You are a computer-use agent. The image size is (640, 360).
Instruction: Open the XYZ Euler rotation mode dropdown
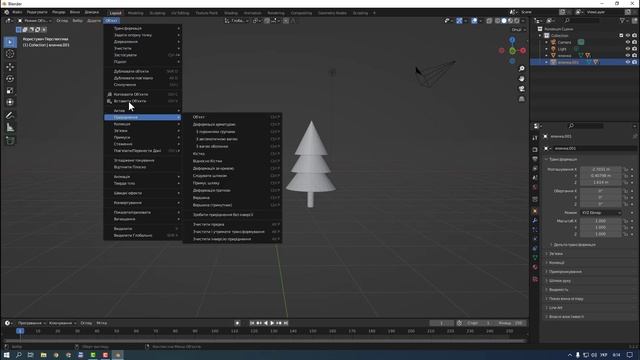click(x=601, y=213)
